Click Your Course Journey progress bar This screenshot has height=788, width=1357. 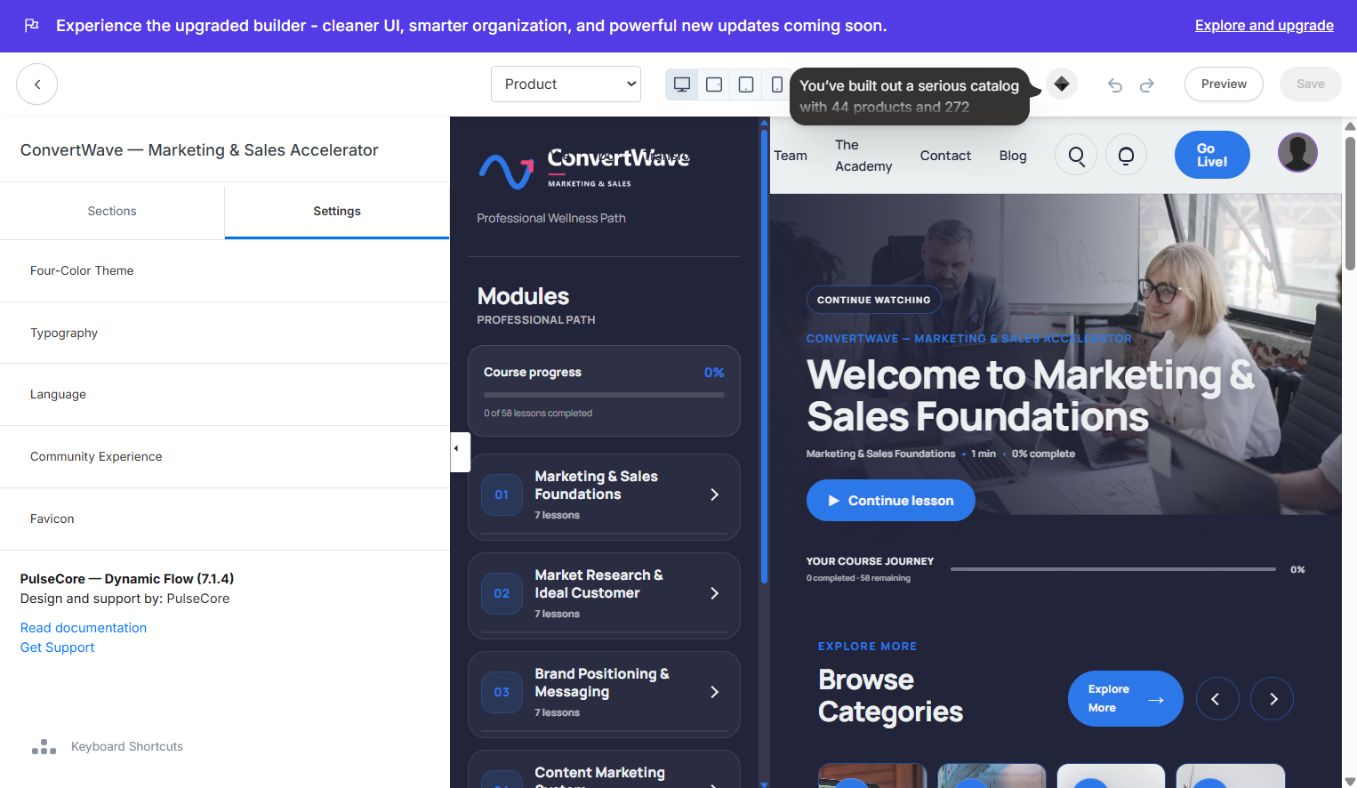pyautogui.click(x=1113, y=569)
